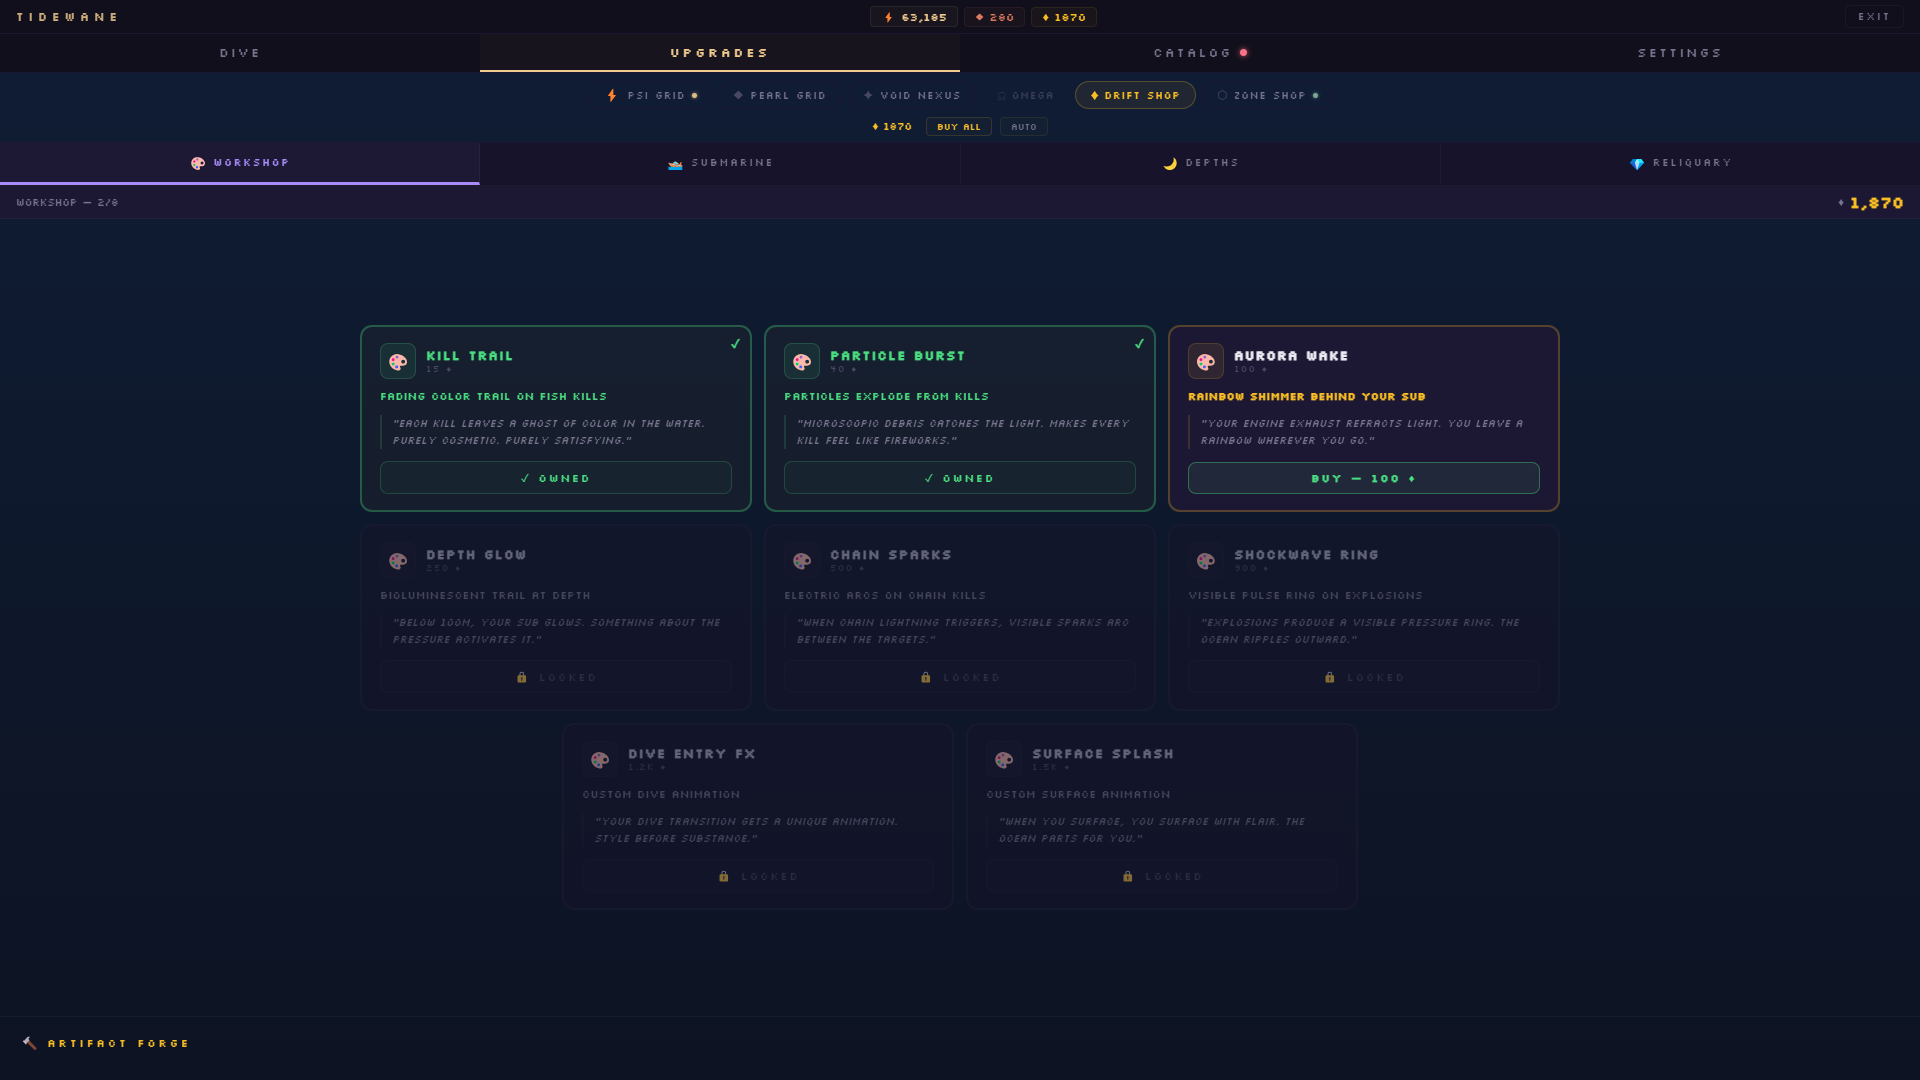This screenshot has height=1080, width=1920.
Task: Click the energy counter showing 63,185
Action: [914, 17]
